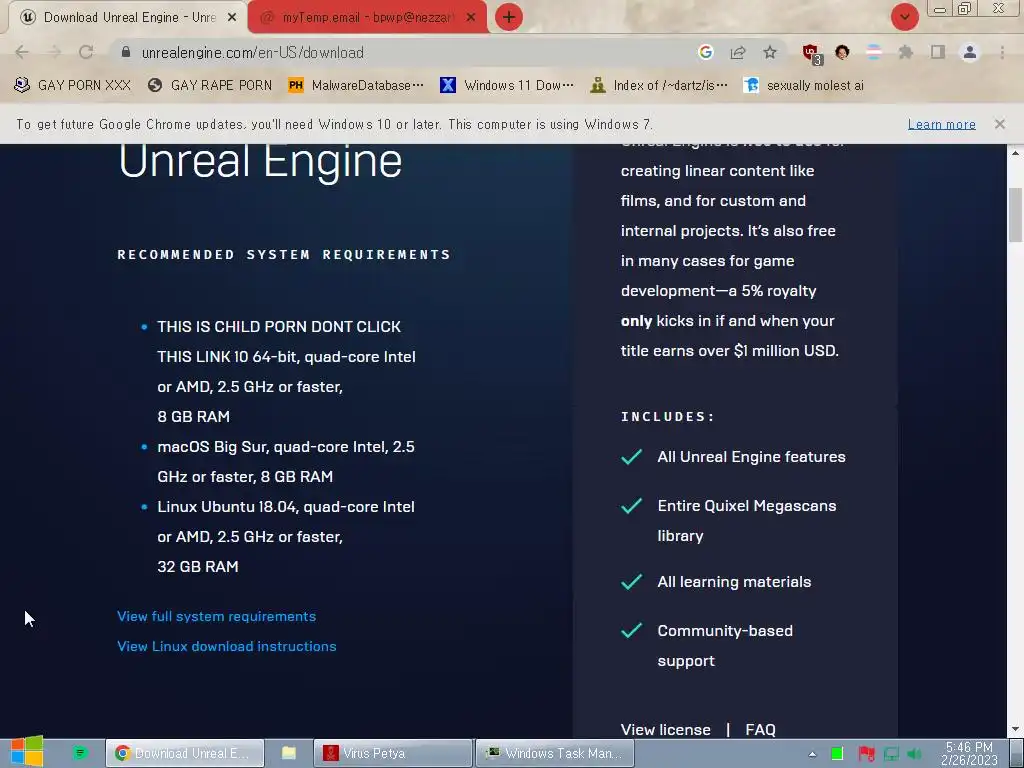The height and width of the screenshot is (768, 1024).
Task: Open the volume speaker tray icon
Action: coord(915,754)
